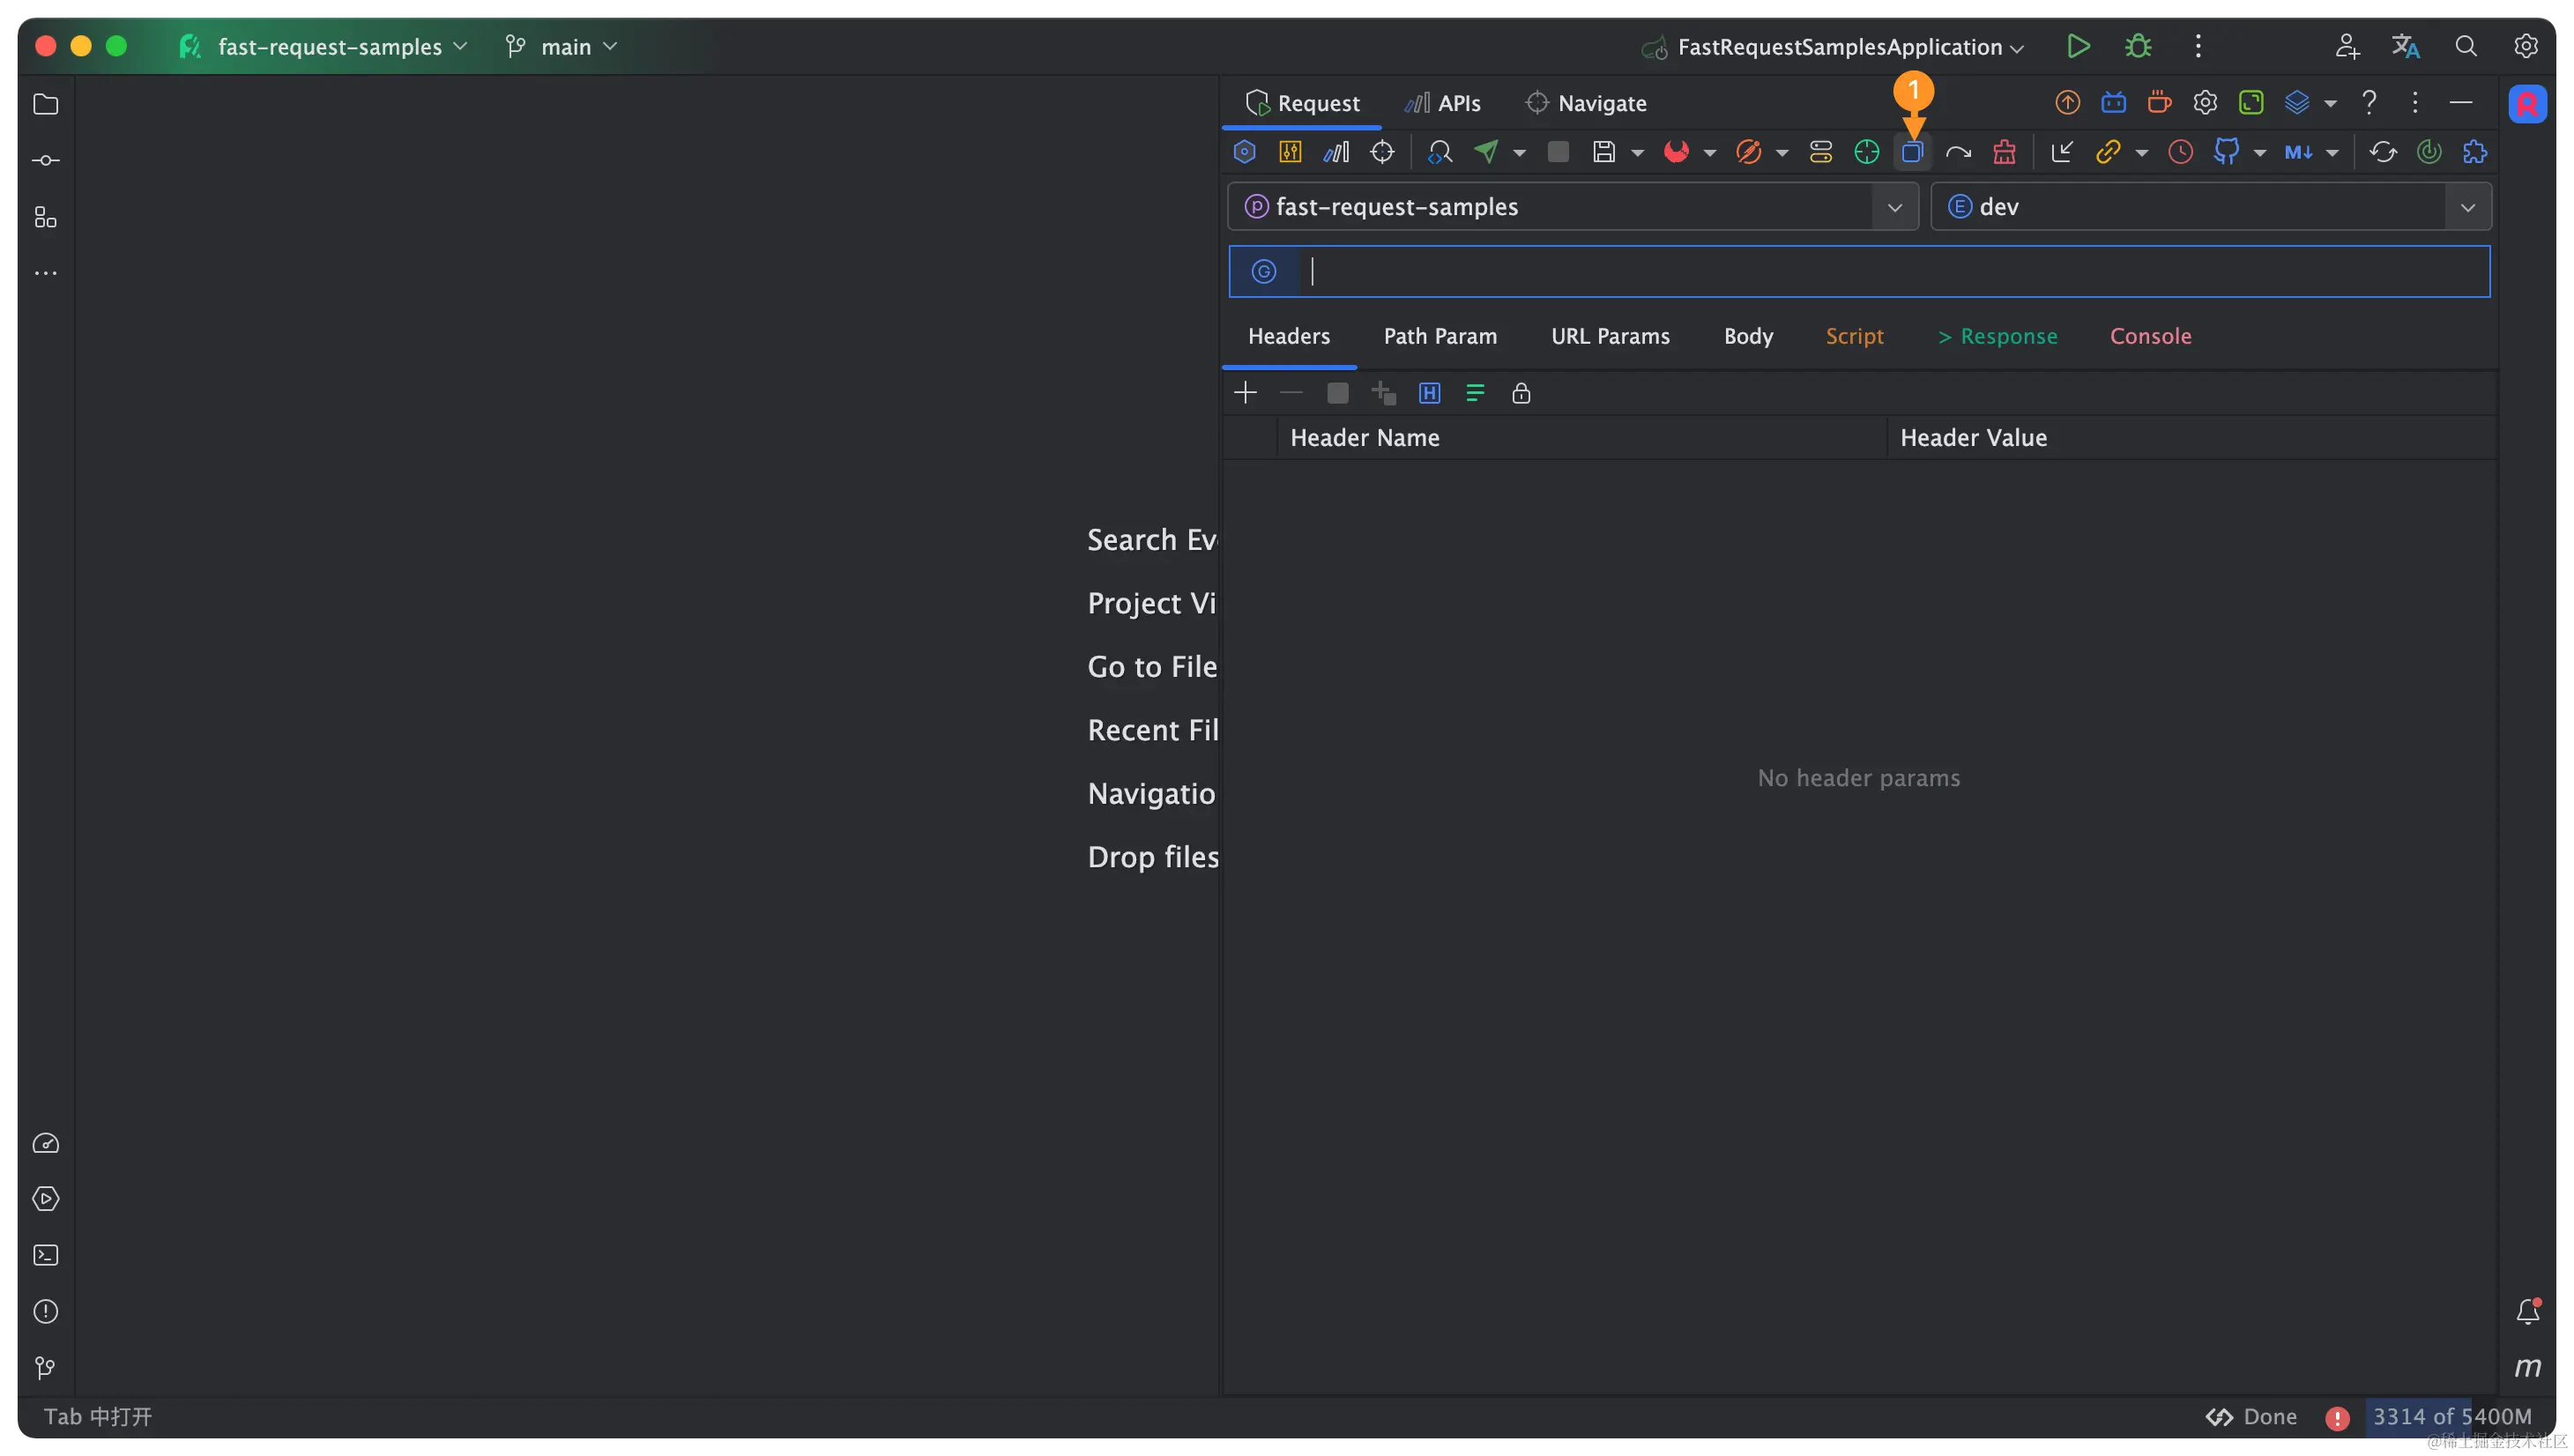
Task: Select the Path Param tab
Action: (1440, 336)
